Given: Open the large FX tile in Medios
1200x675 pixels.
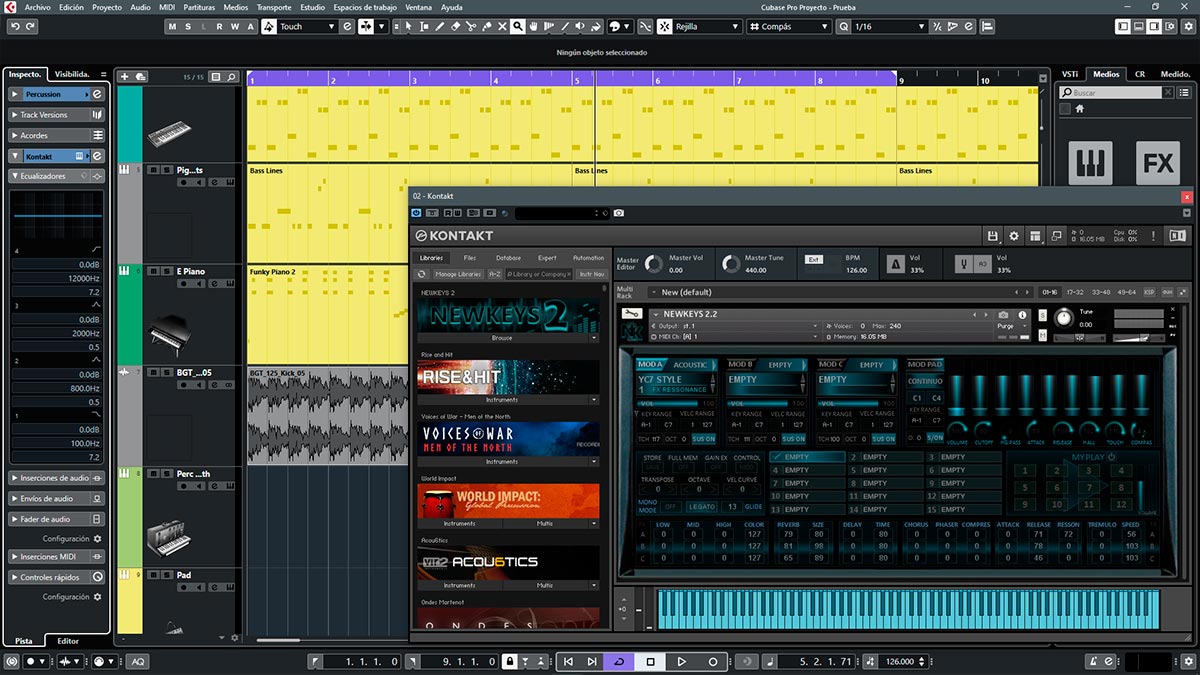Looking at the screenshot, I should point(1158,162).
